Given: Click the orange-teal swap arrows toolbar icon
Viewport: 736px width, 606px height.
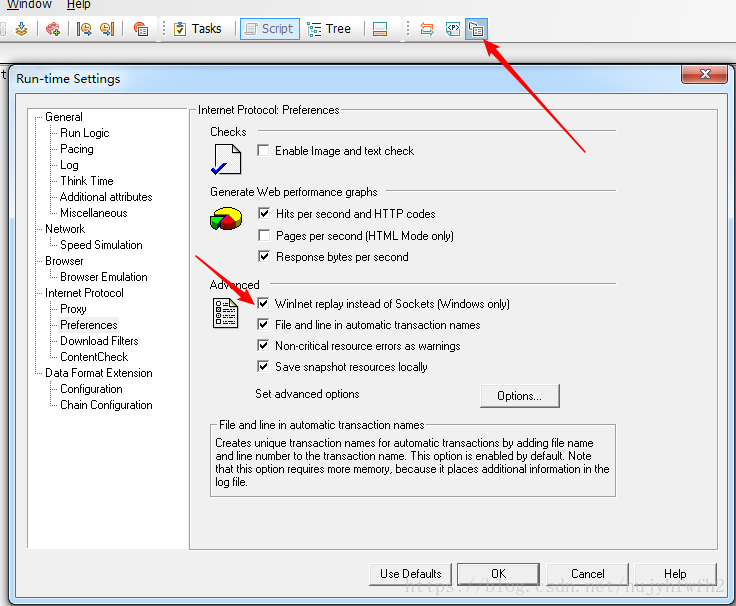Looking at the screenshot, I should [x=427, y=29].
